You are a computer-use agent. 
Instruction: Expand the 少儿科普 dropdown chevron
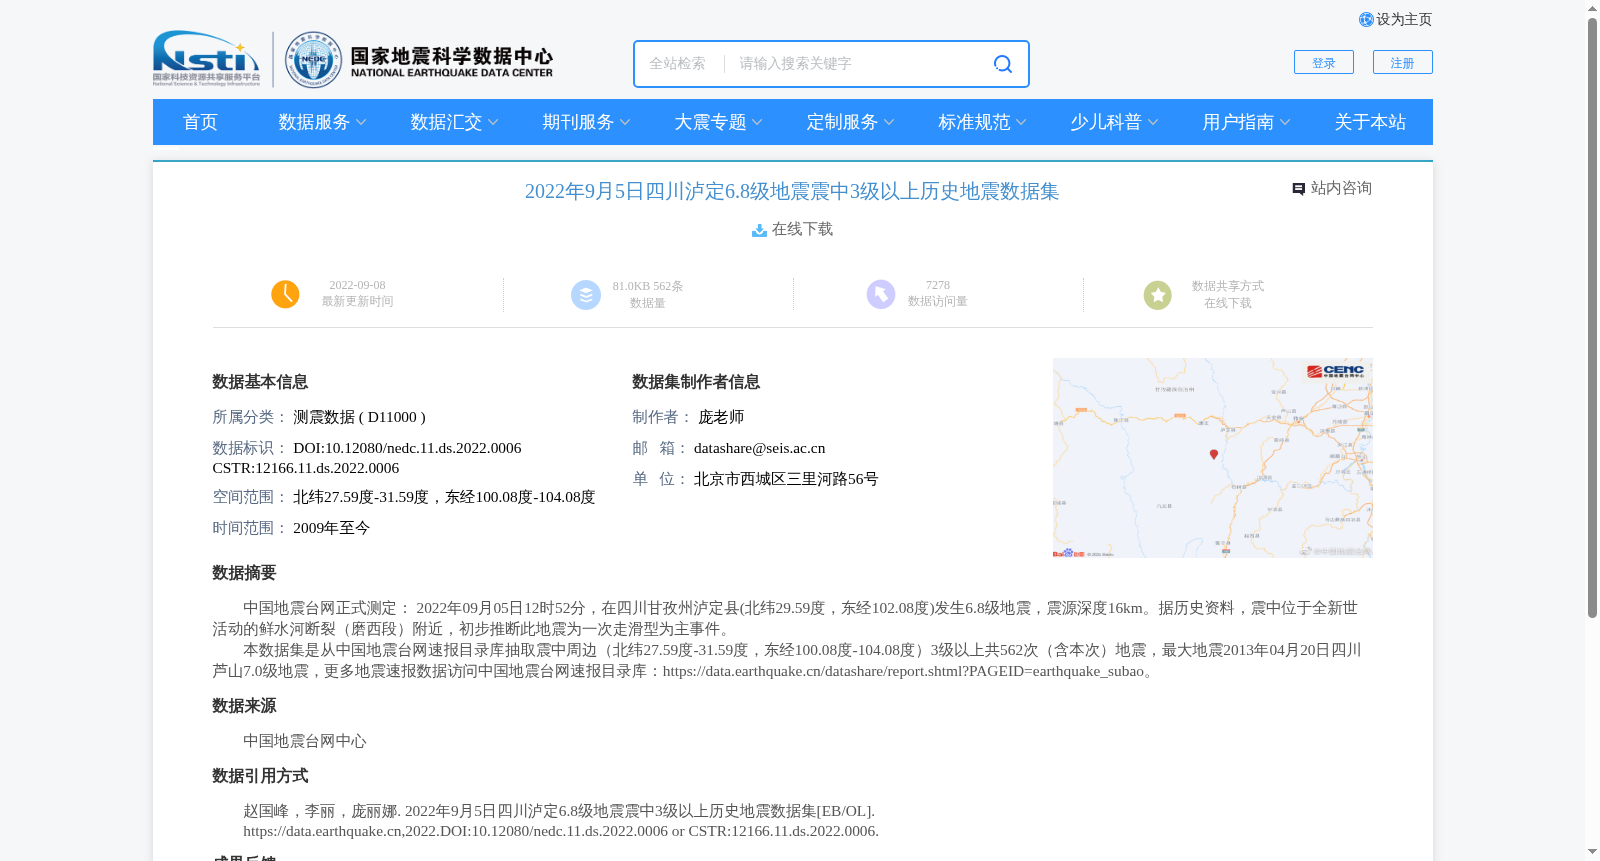[x=1153, y=123]
